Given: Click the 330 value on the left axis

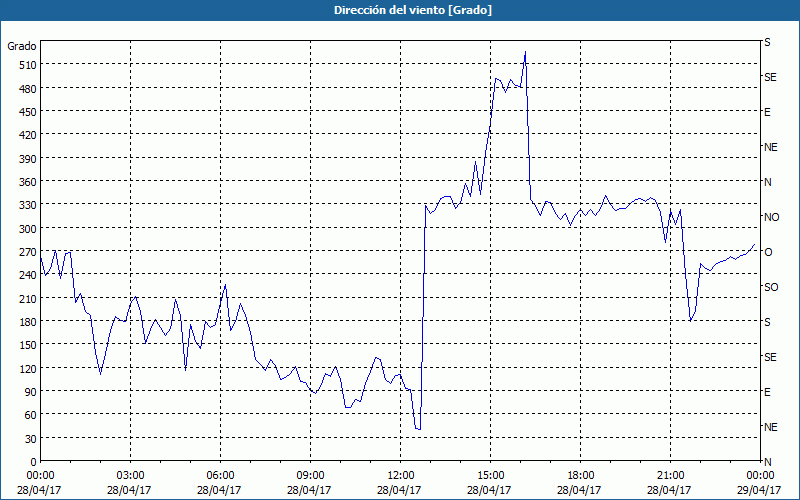Looking at the screenshot, I should point(28,205).
